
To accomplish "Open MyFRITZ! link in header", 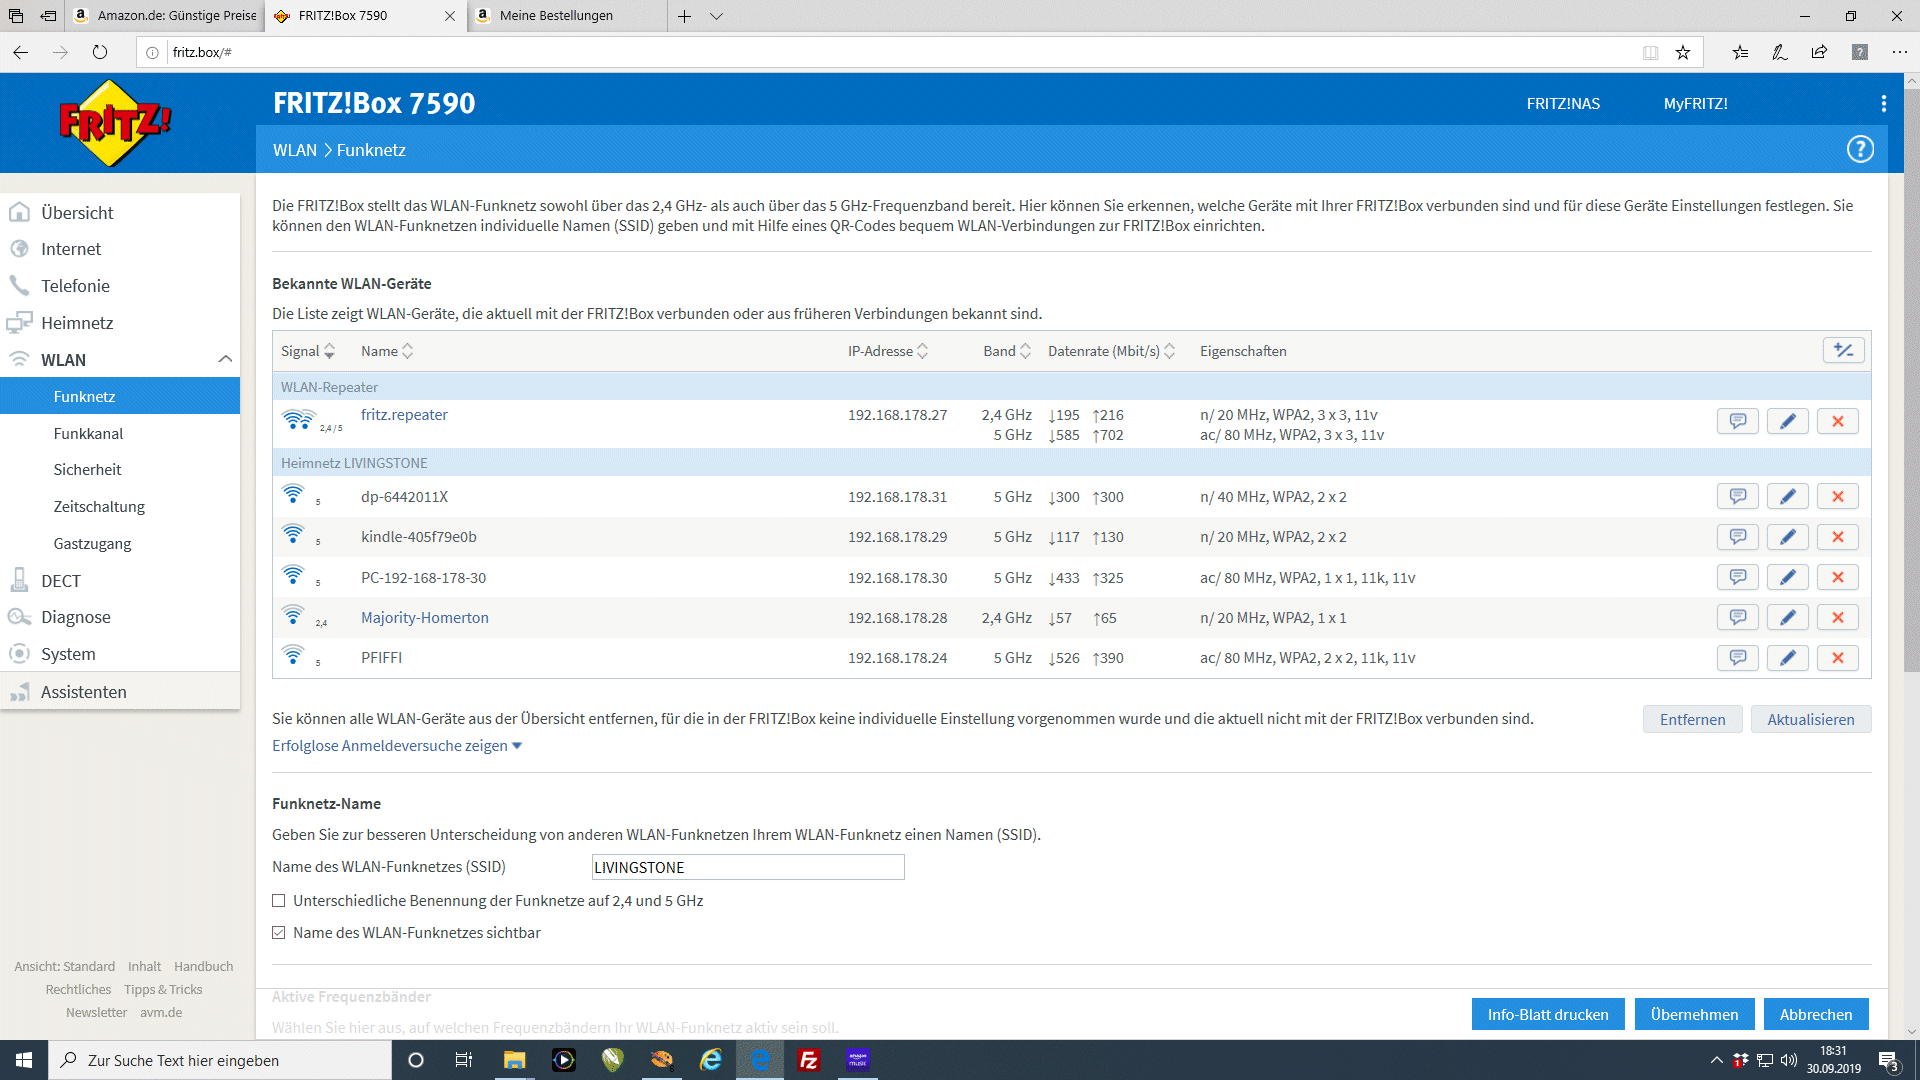I will coord(1695,104).
